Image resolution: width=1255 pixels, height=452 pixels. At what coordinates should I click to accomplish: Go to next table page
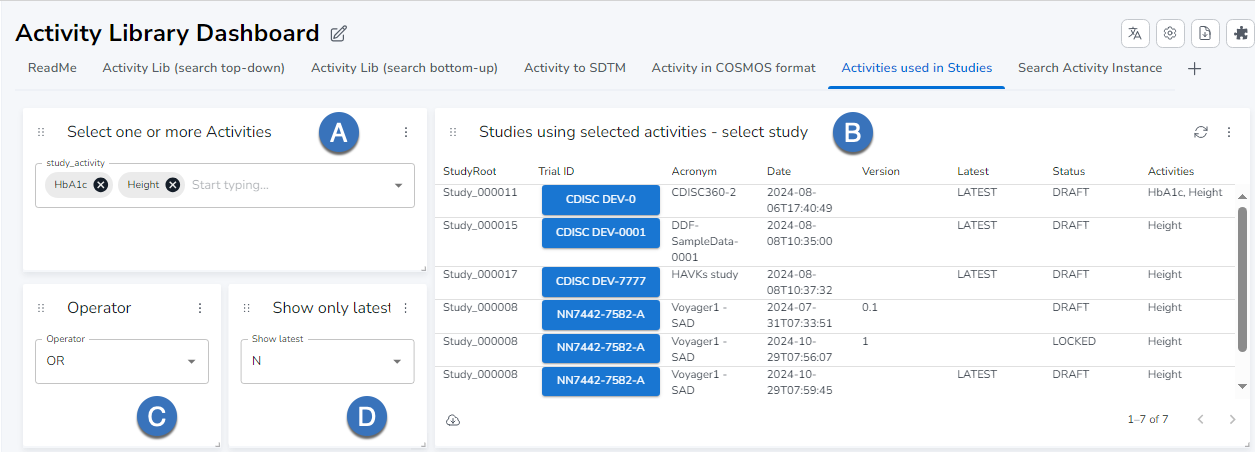(1232, 419)
